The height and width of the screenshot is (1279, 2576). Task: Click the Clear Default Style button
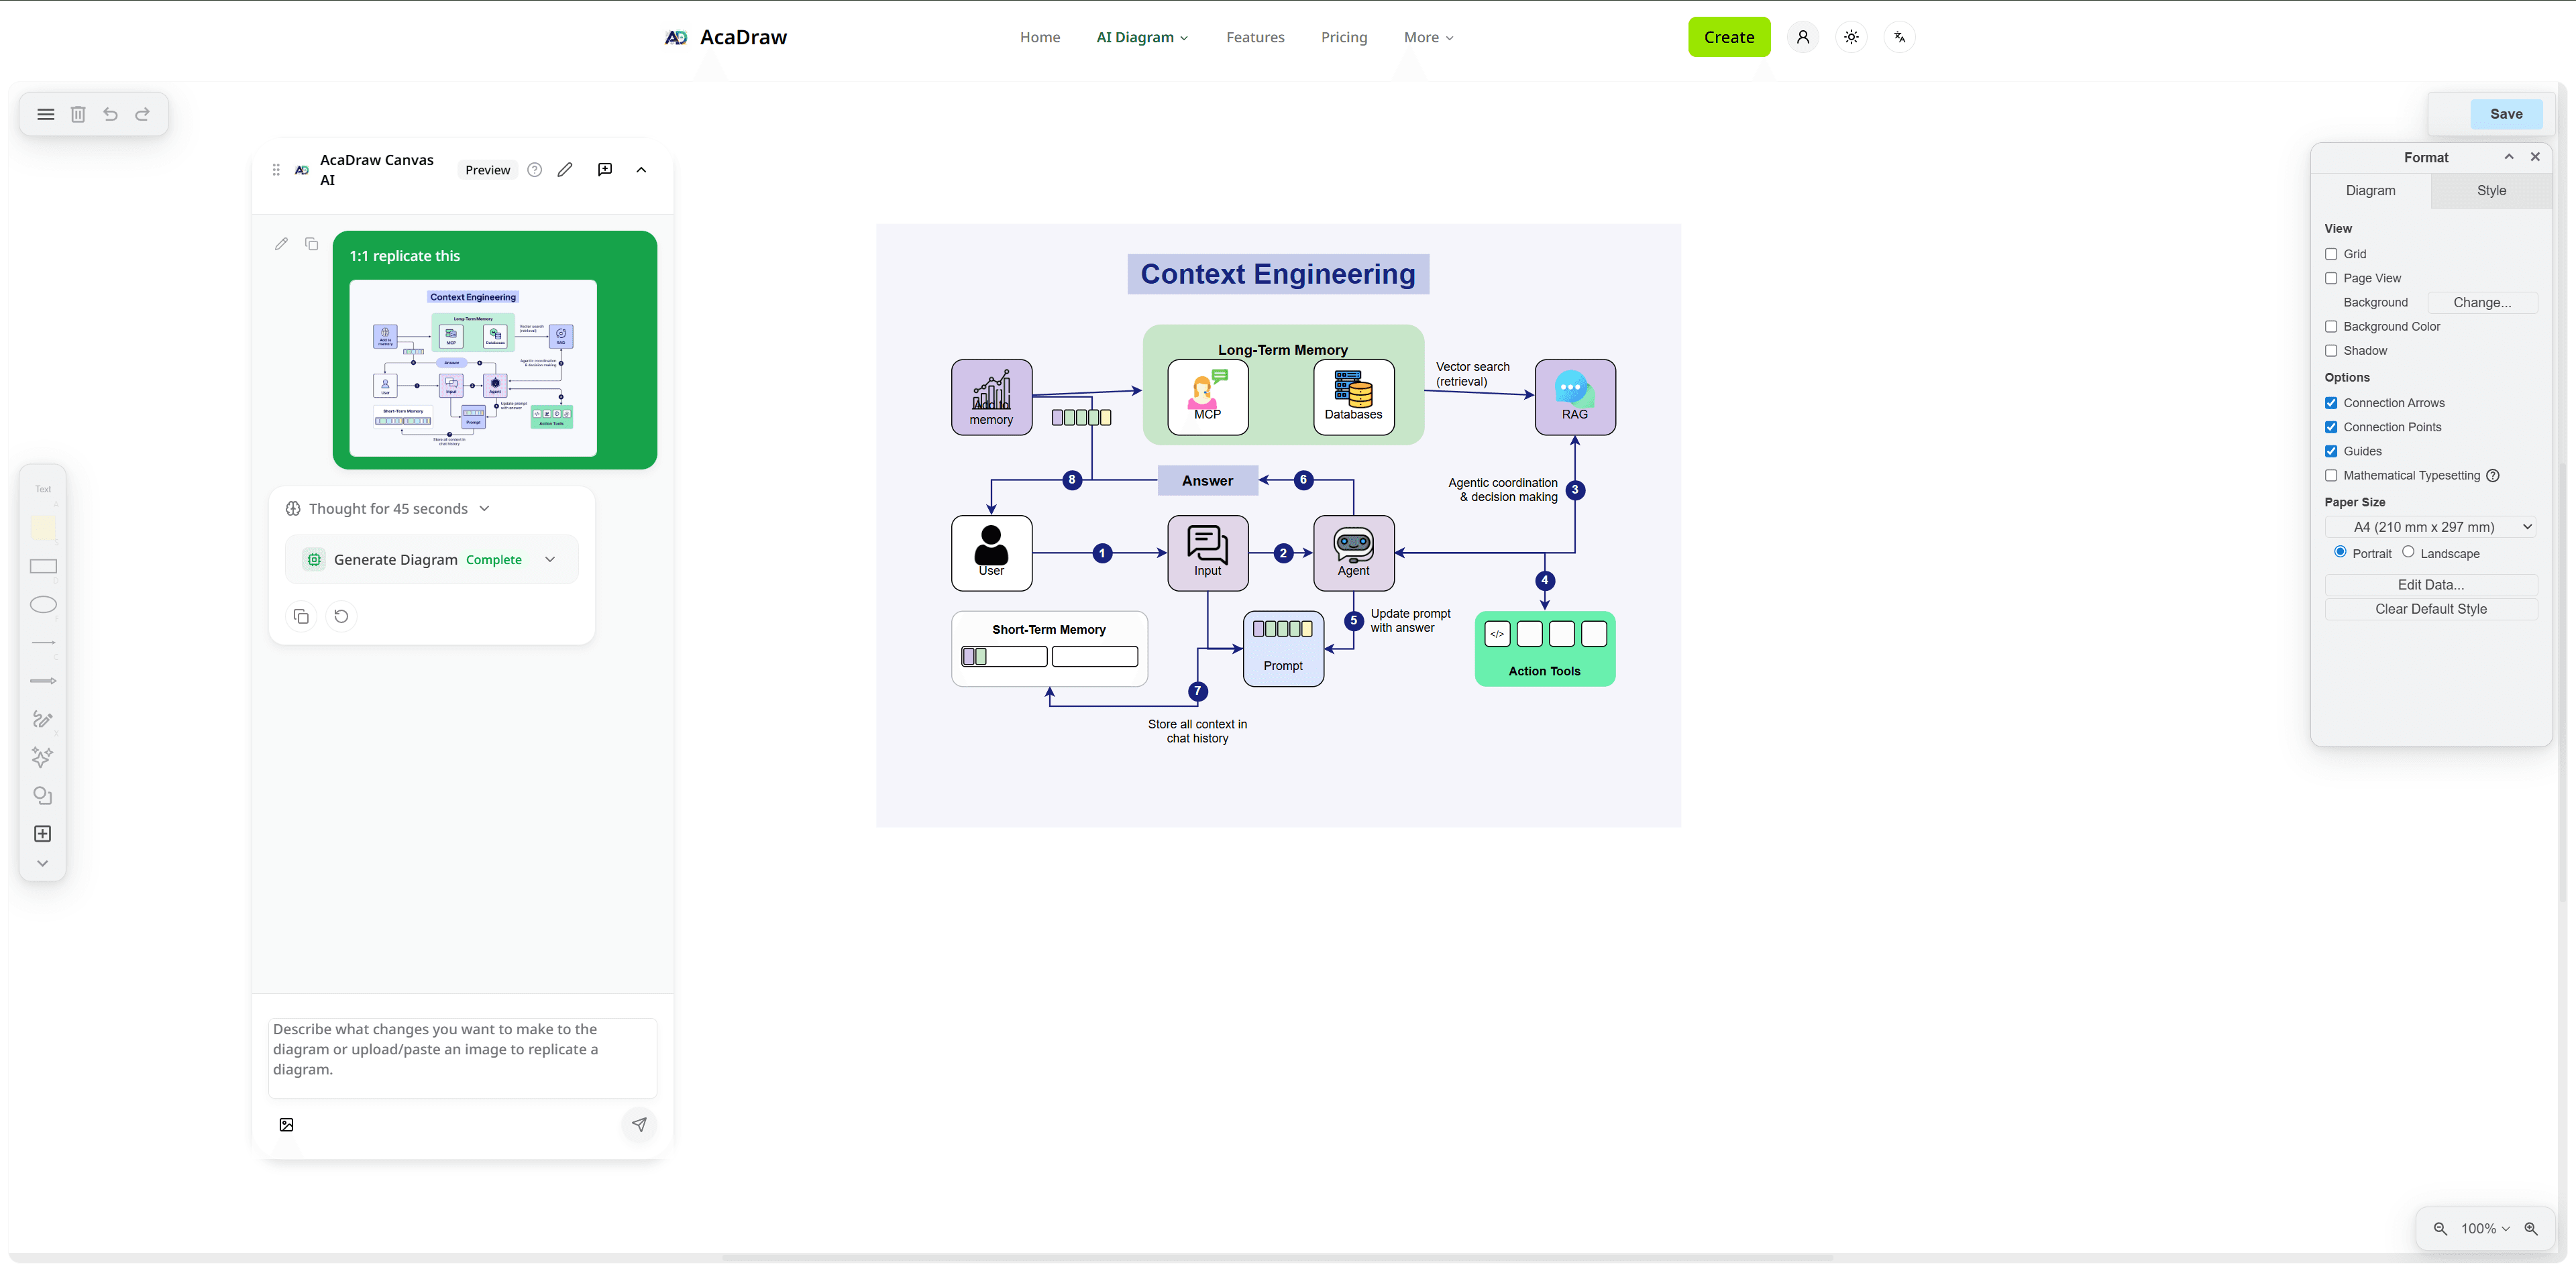pyautogui.click(x=2431, y=609)
